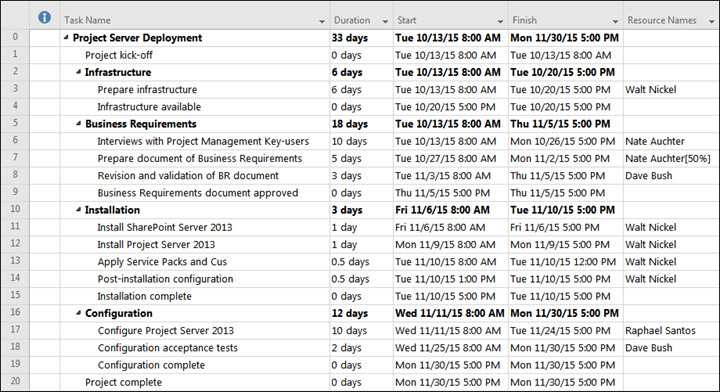Open the Duration column filter dropdown
Screen dimensions: 720x392
click(x=385, y=21)
